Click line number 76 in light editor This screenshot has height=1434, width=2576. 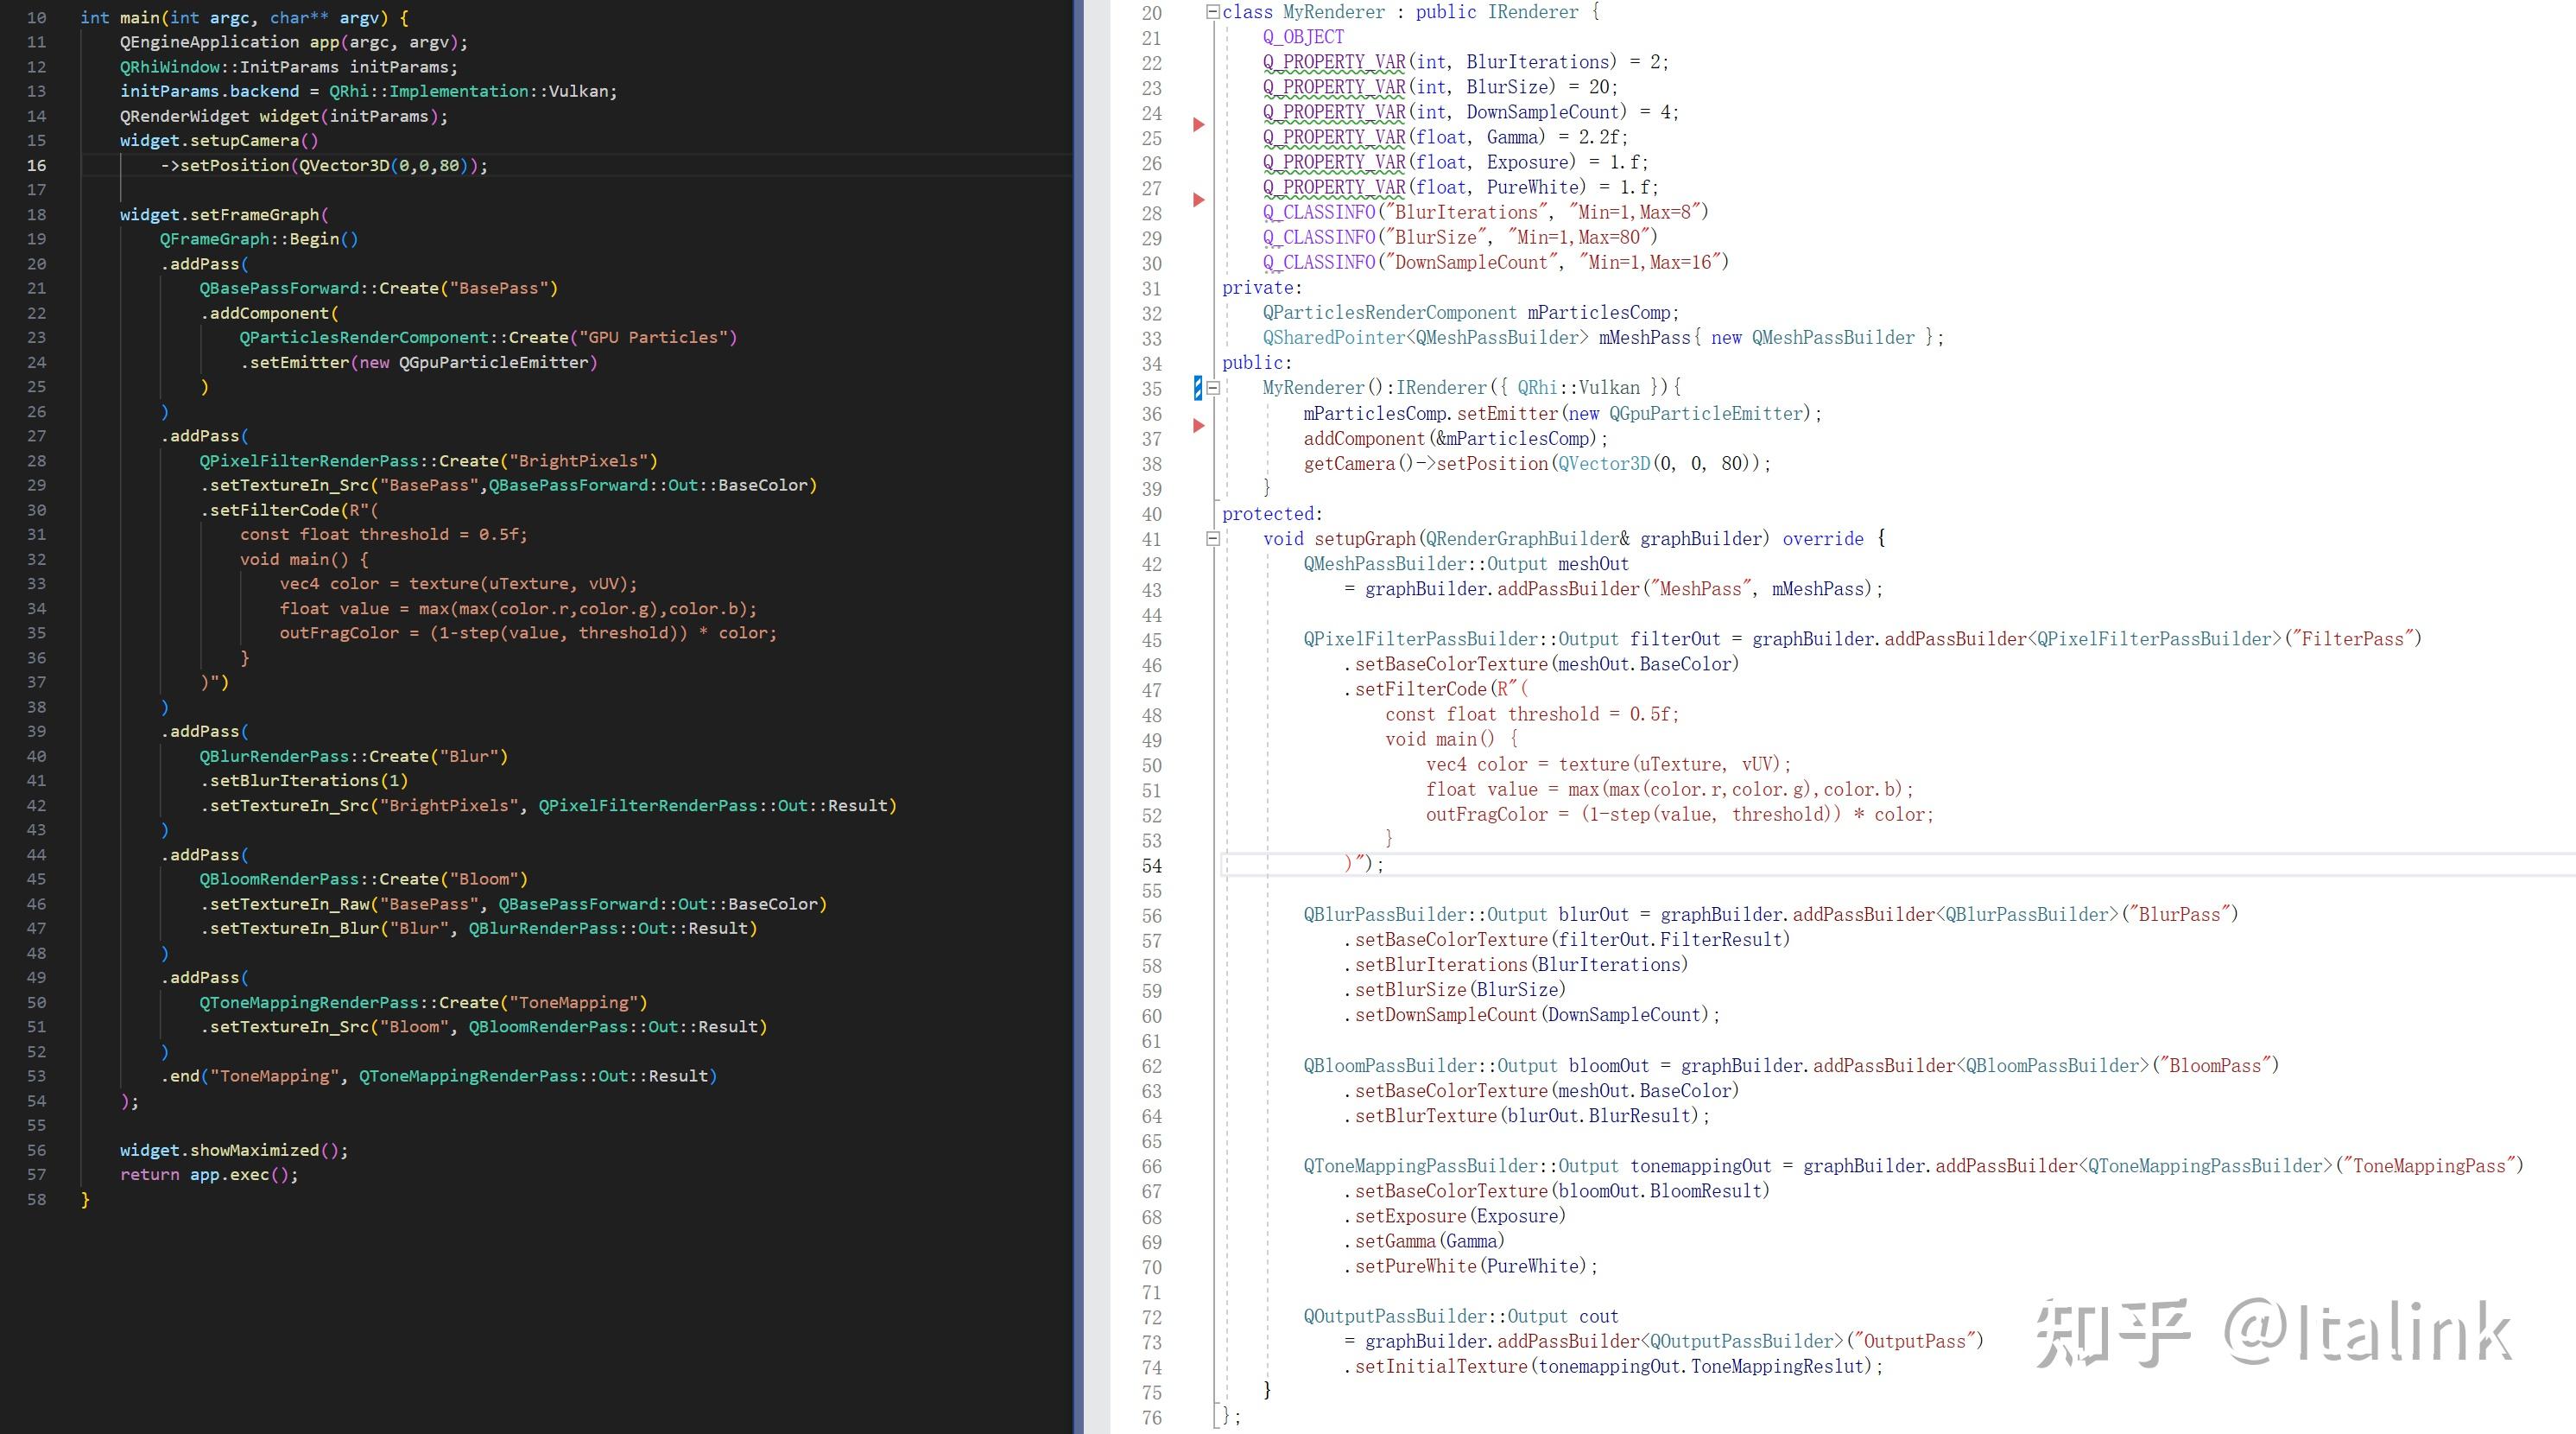pos(1152,1418)
